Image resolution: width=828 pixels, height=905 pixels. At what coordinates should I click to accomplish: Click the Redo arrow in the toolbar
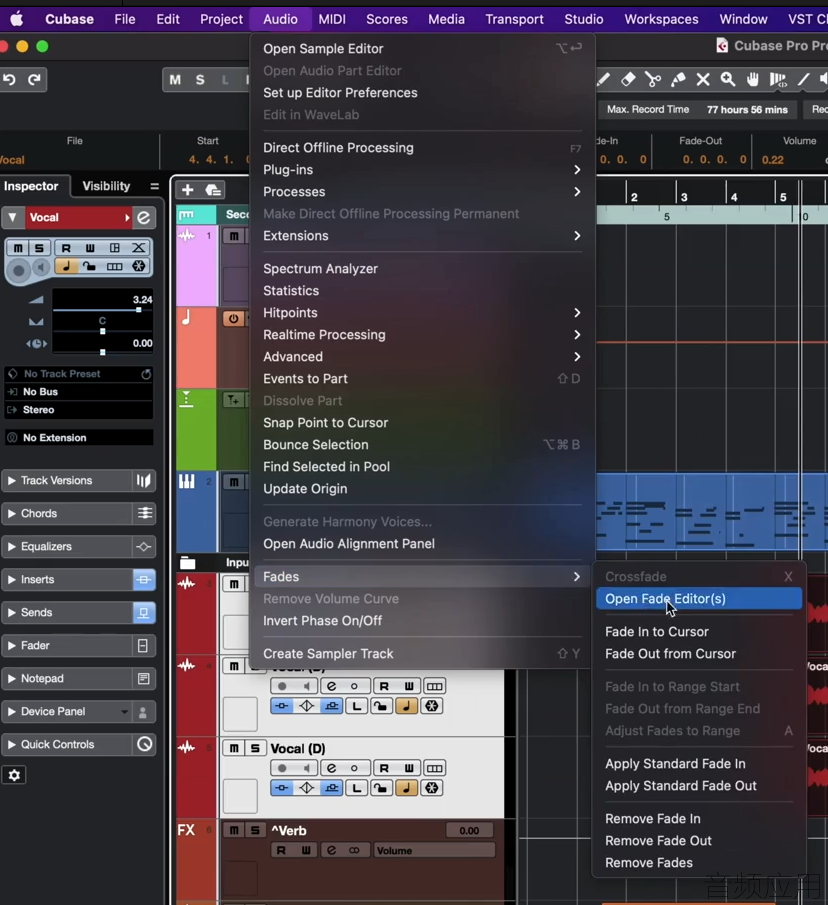point(35,80)
